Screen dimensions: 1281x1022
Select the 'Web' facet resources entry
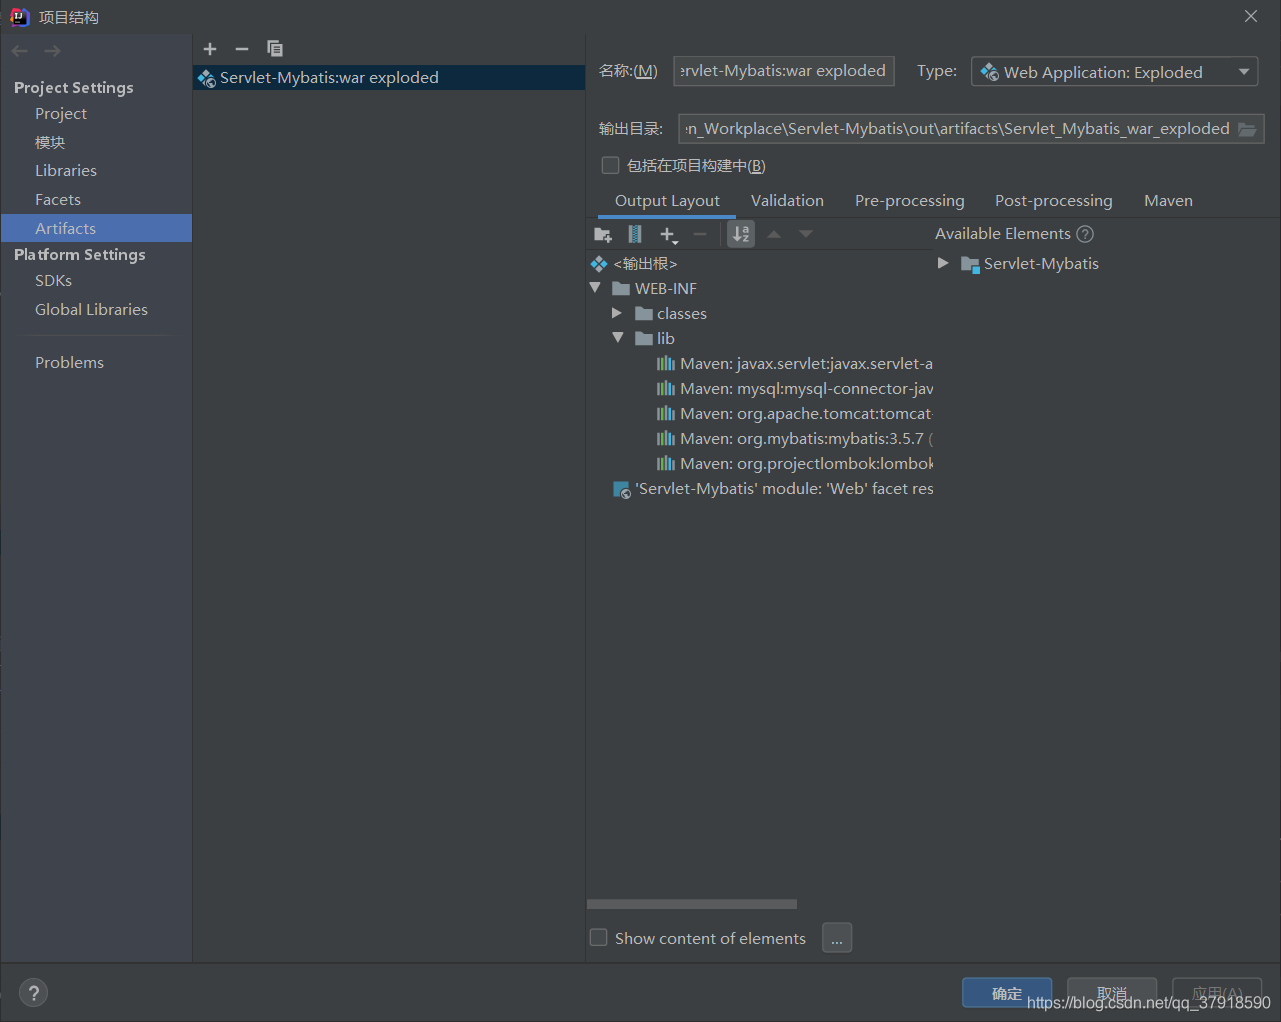[773, 489]
